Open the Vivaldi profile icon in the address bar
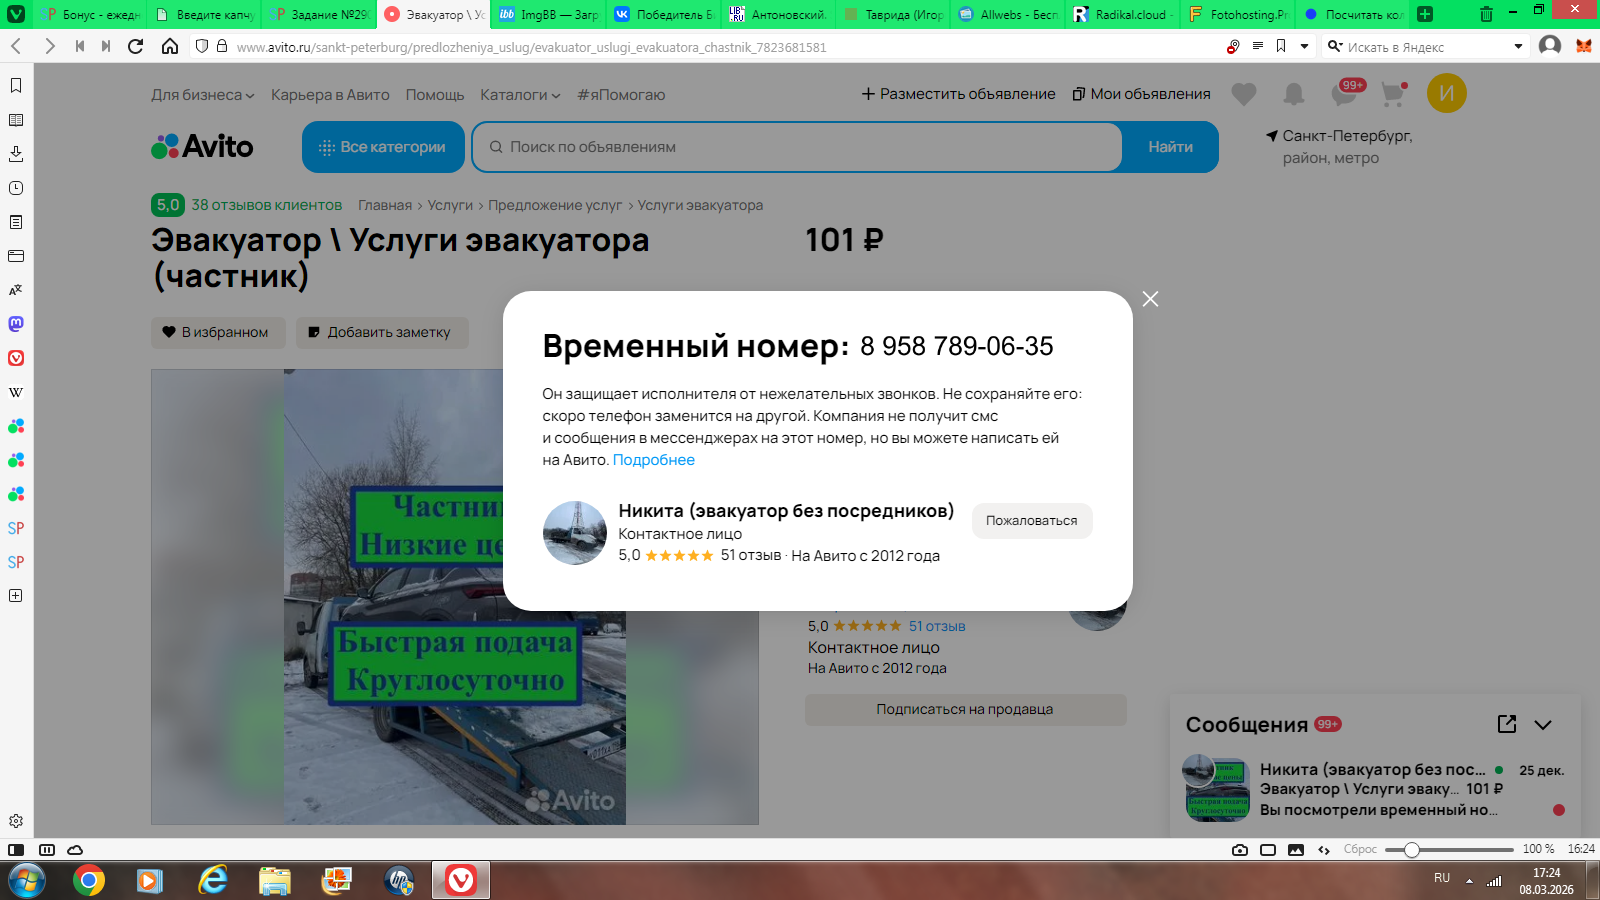Screen dimensions: 1600x900 point(1550,46)
